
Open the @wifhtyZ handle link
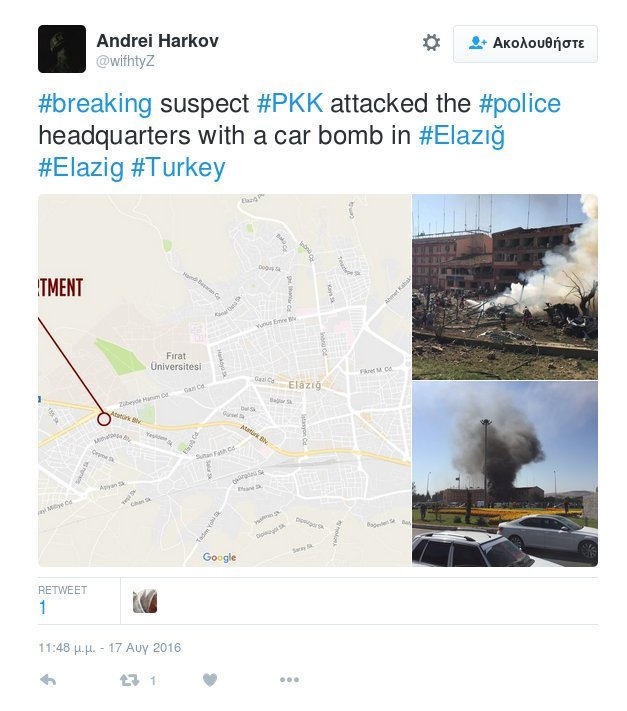(x=125, y=62)
